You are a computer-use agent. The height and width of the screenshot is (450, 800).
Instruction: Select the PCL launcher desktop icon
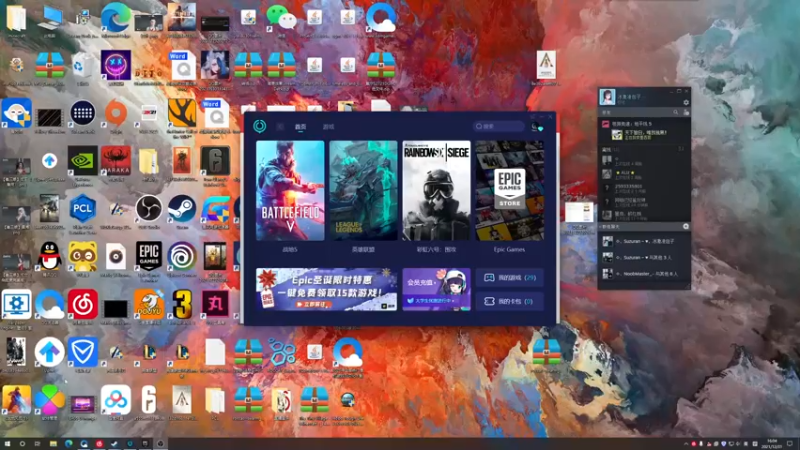coord(83,212)
